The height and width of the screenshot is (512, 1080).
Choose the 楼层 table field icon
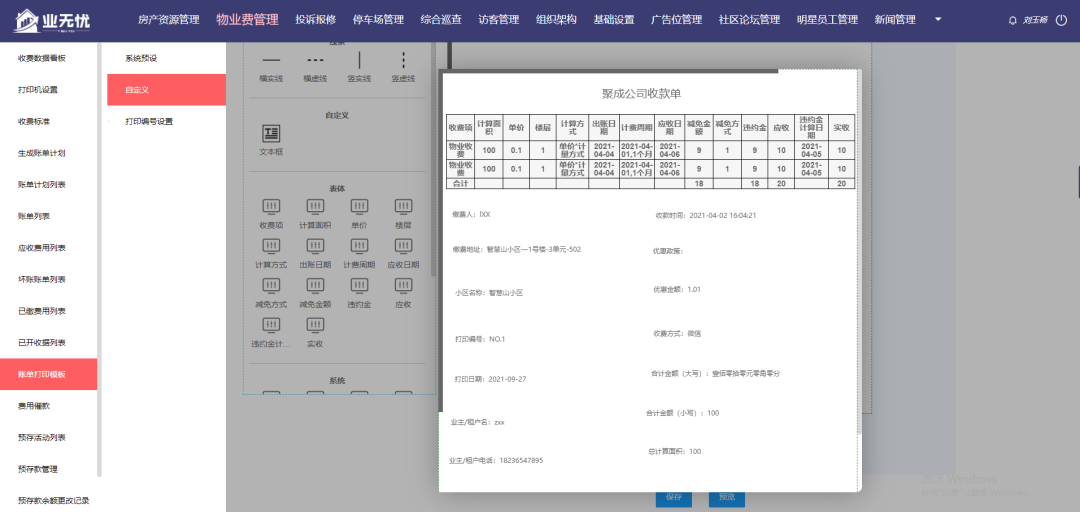click(403, 206)
